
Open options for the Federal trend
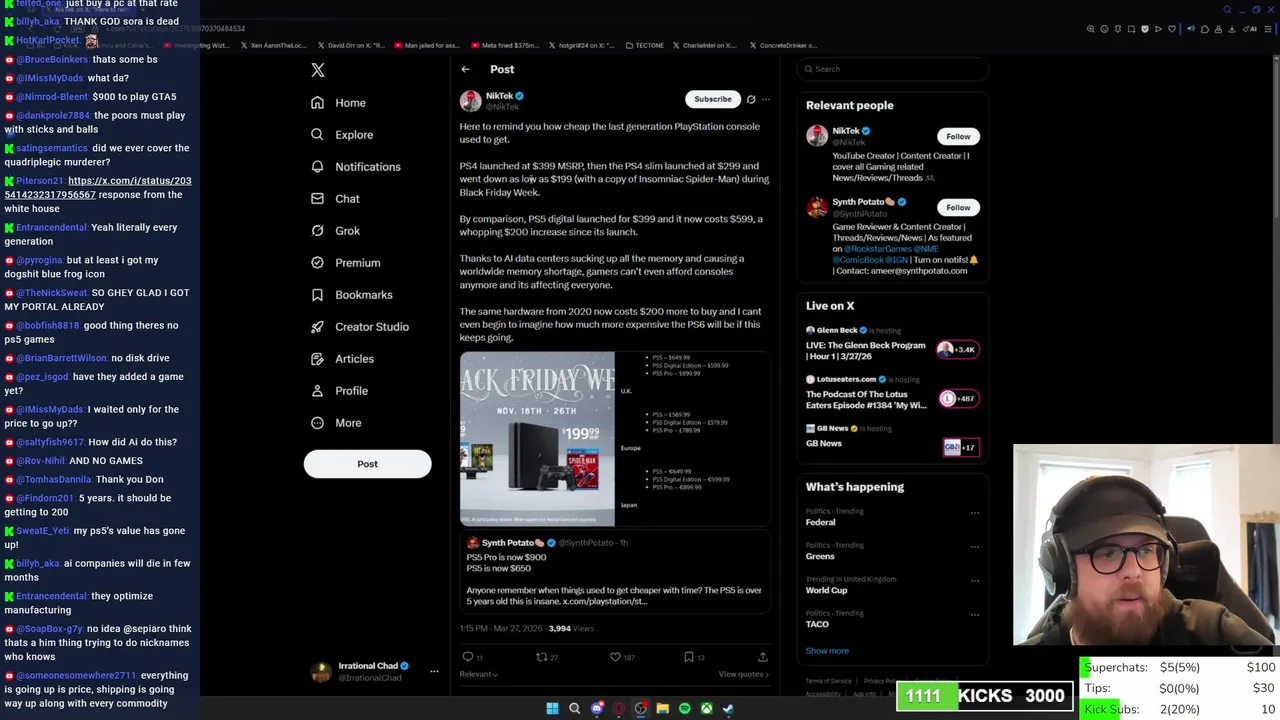click(974, 513)
